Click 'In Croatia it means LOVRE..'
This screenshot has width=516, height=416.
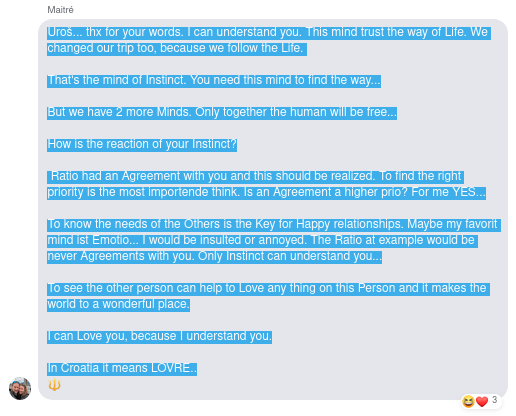point(122,368)
